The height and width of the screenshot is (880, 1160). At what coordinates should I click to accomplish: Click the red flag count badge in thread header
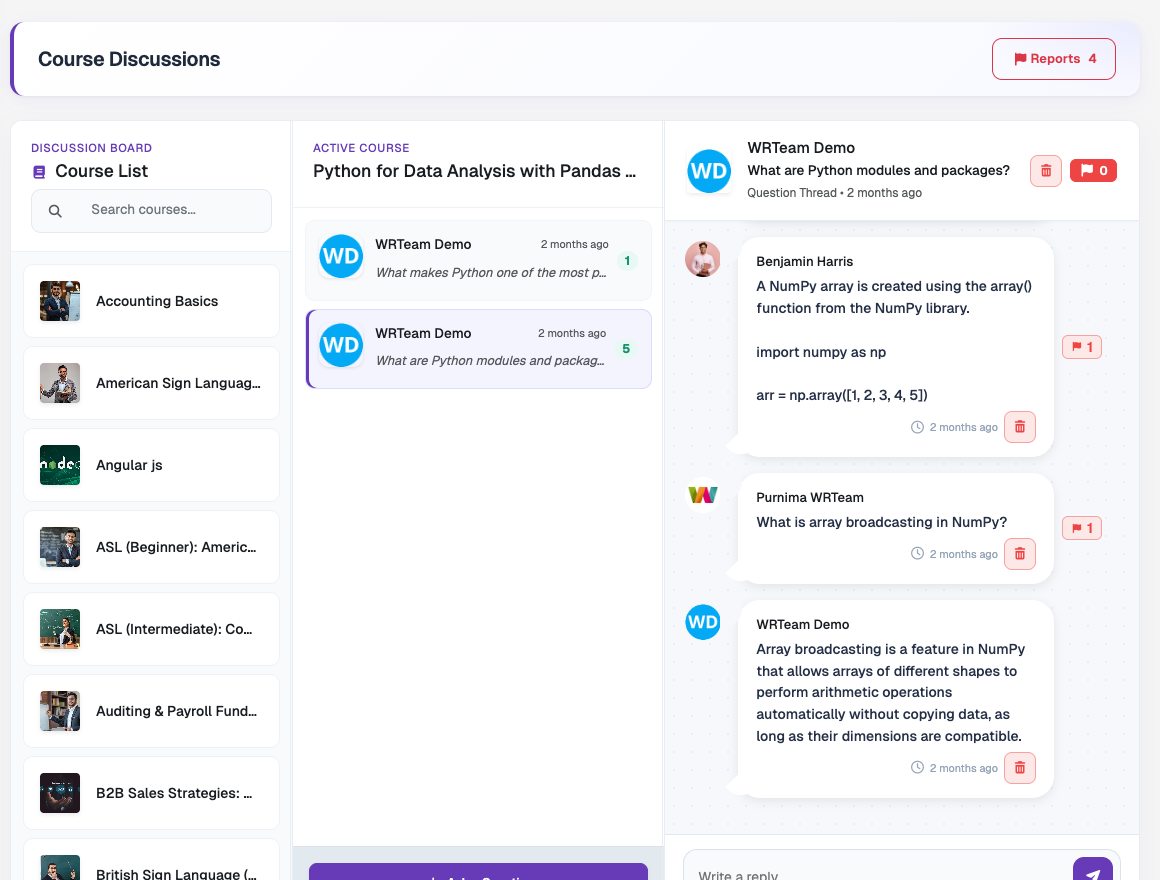(1093, 171)
